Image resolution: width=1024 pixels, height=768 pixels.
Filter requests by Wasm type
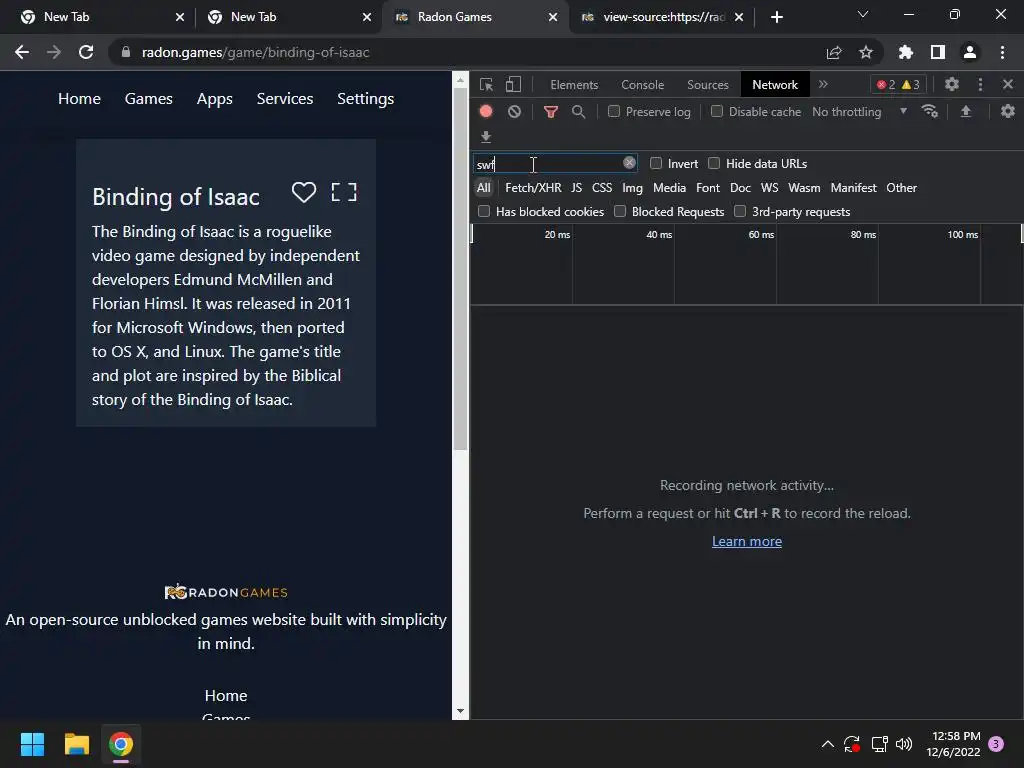tap(804, 188)
